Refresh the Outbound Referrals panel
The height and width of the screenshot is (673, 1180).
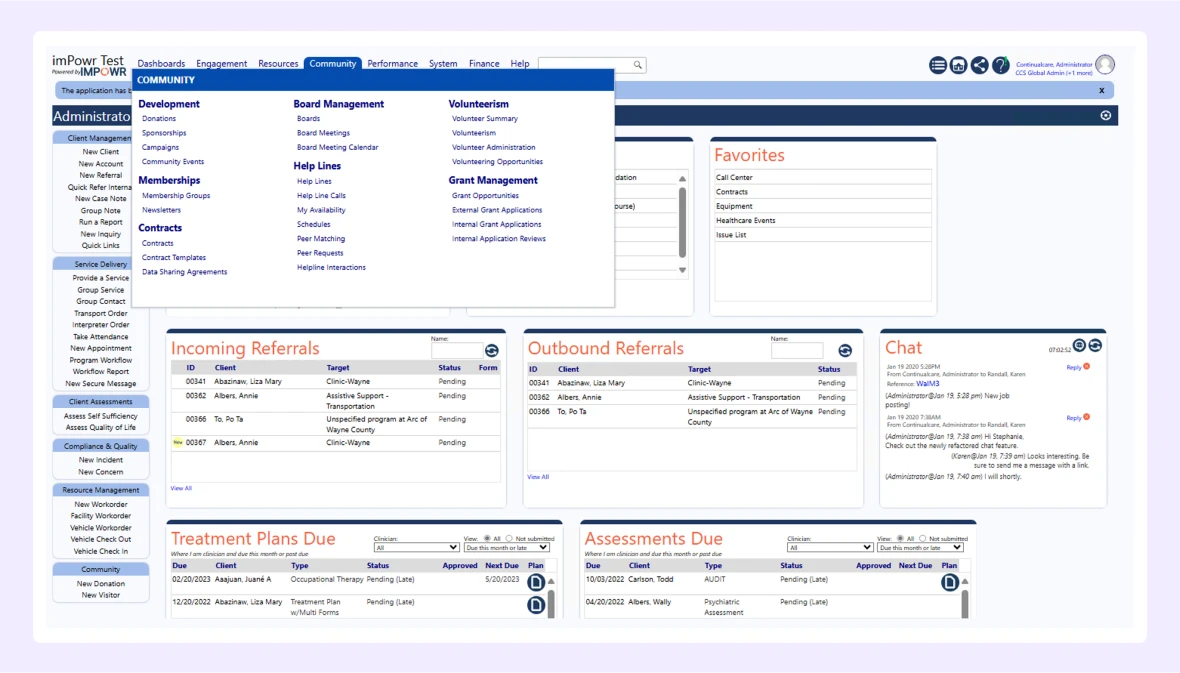(x=845, y=351)
